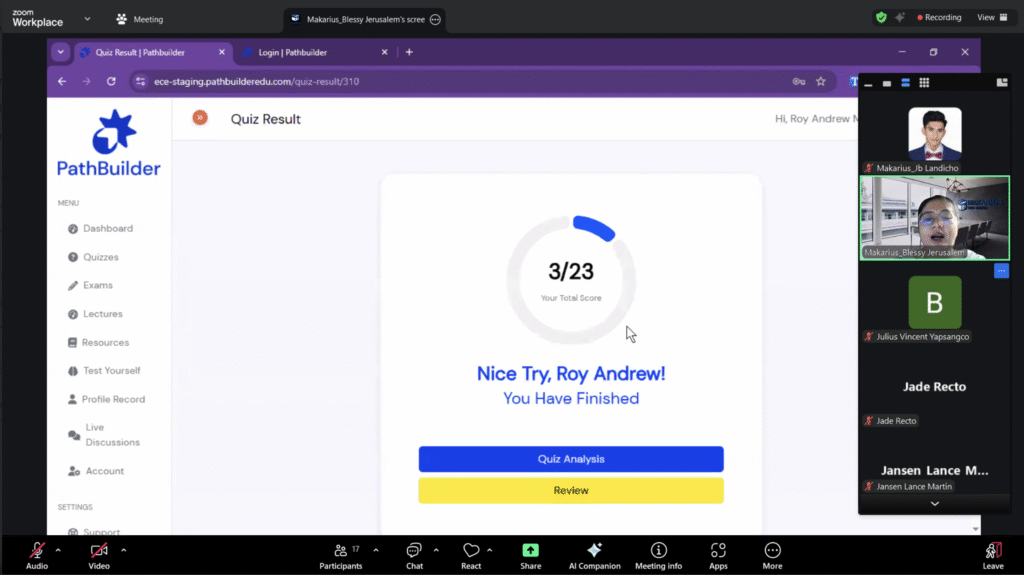Screen dimensions: 1024x575
Task: Expand audio options arrow beside Audio
Action: (58, 550)
